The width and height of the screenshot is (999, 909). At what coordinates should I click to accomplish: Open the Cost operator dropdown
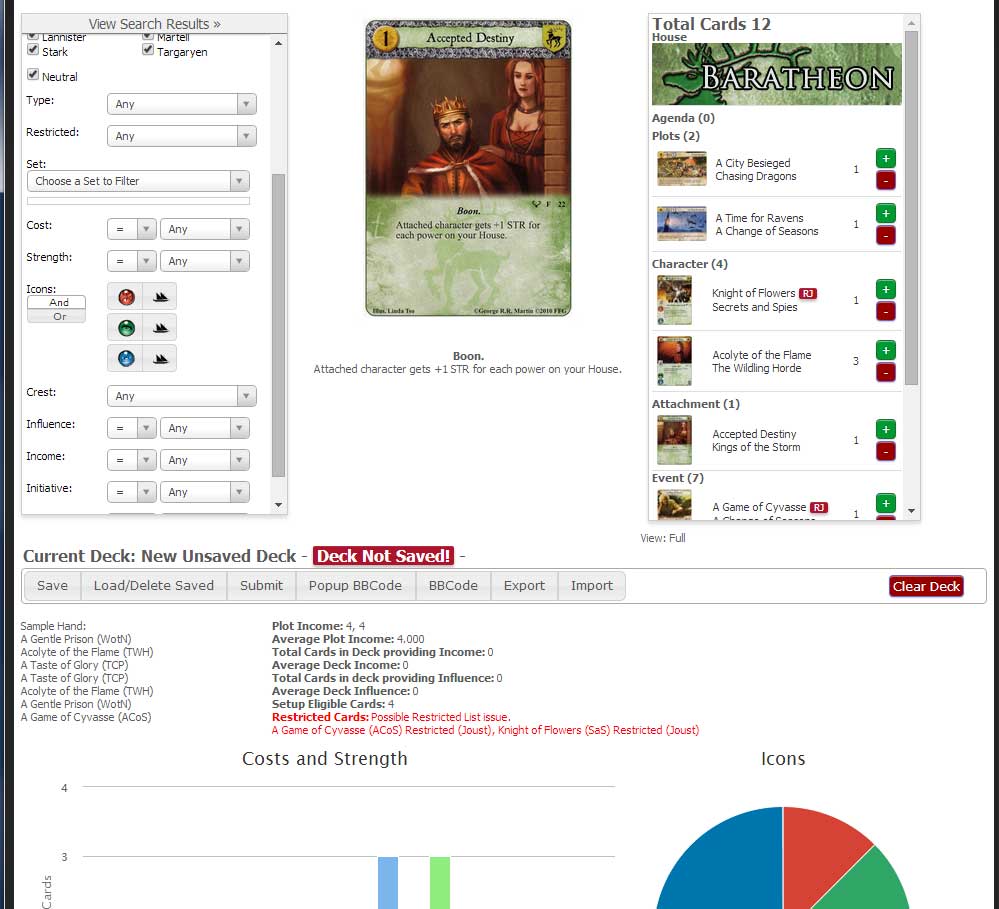point(132,229)
